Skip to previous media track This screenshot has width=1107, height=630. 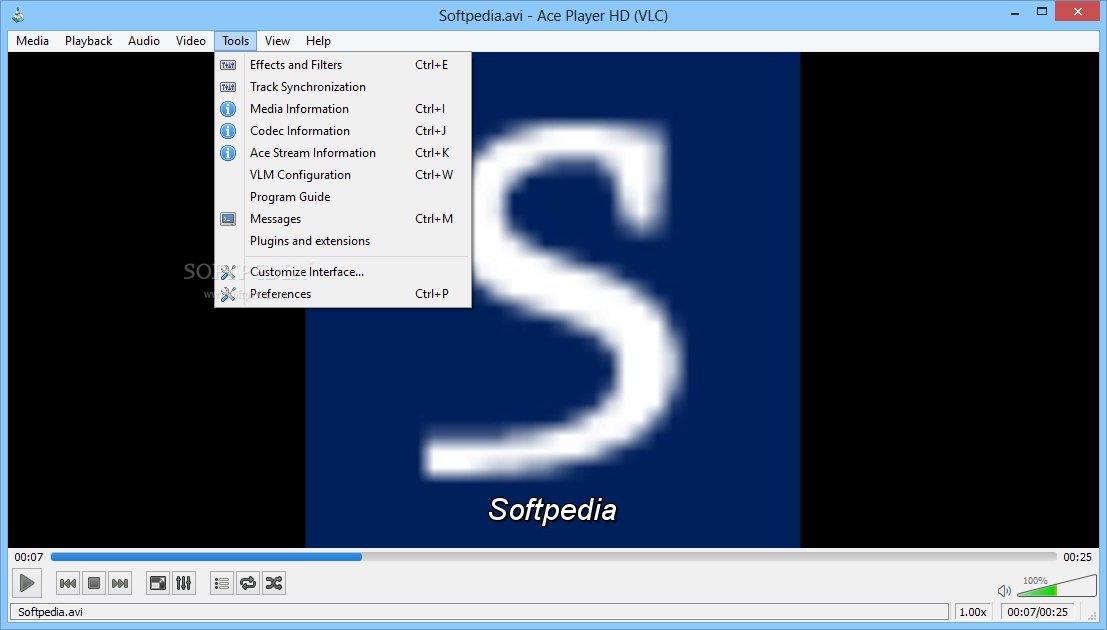[68, 583]
